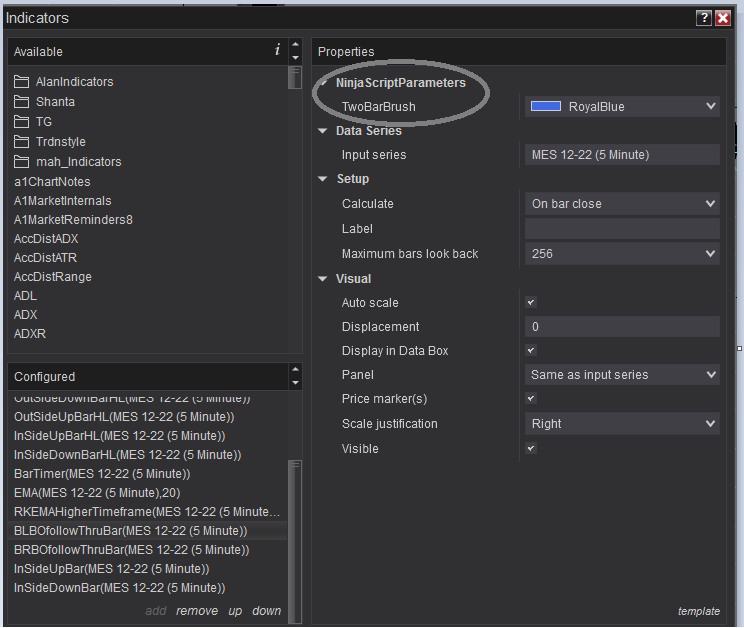Select AccDistADX indicator

point(46,239)
